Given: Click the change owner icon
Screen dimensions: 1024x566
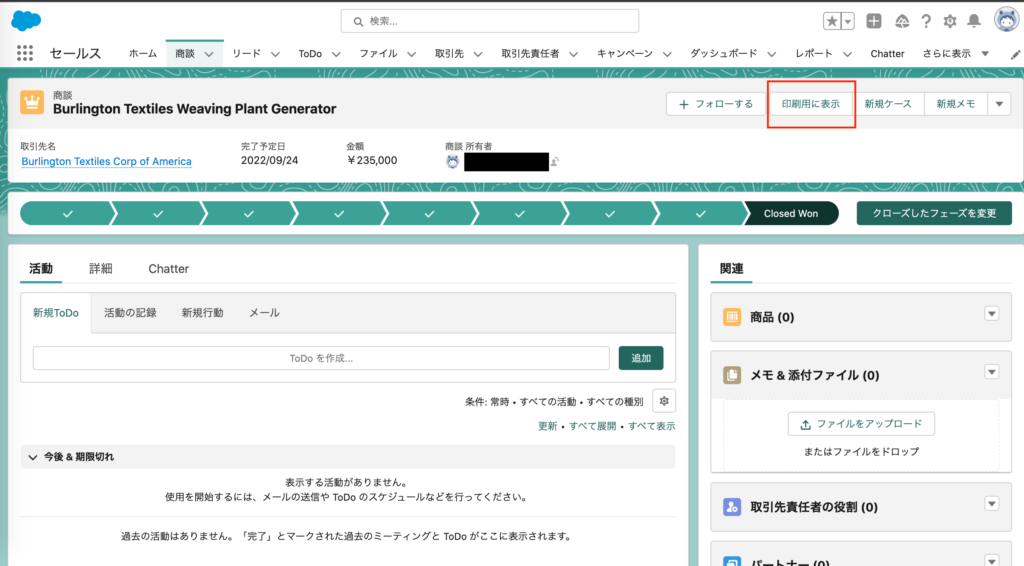Looking at the screenshot, I should 555,162.
